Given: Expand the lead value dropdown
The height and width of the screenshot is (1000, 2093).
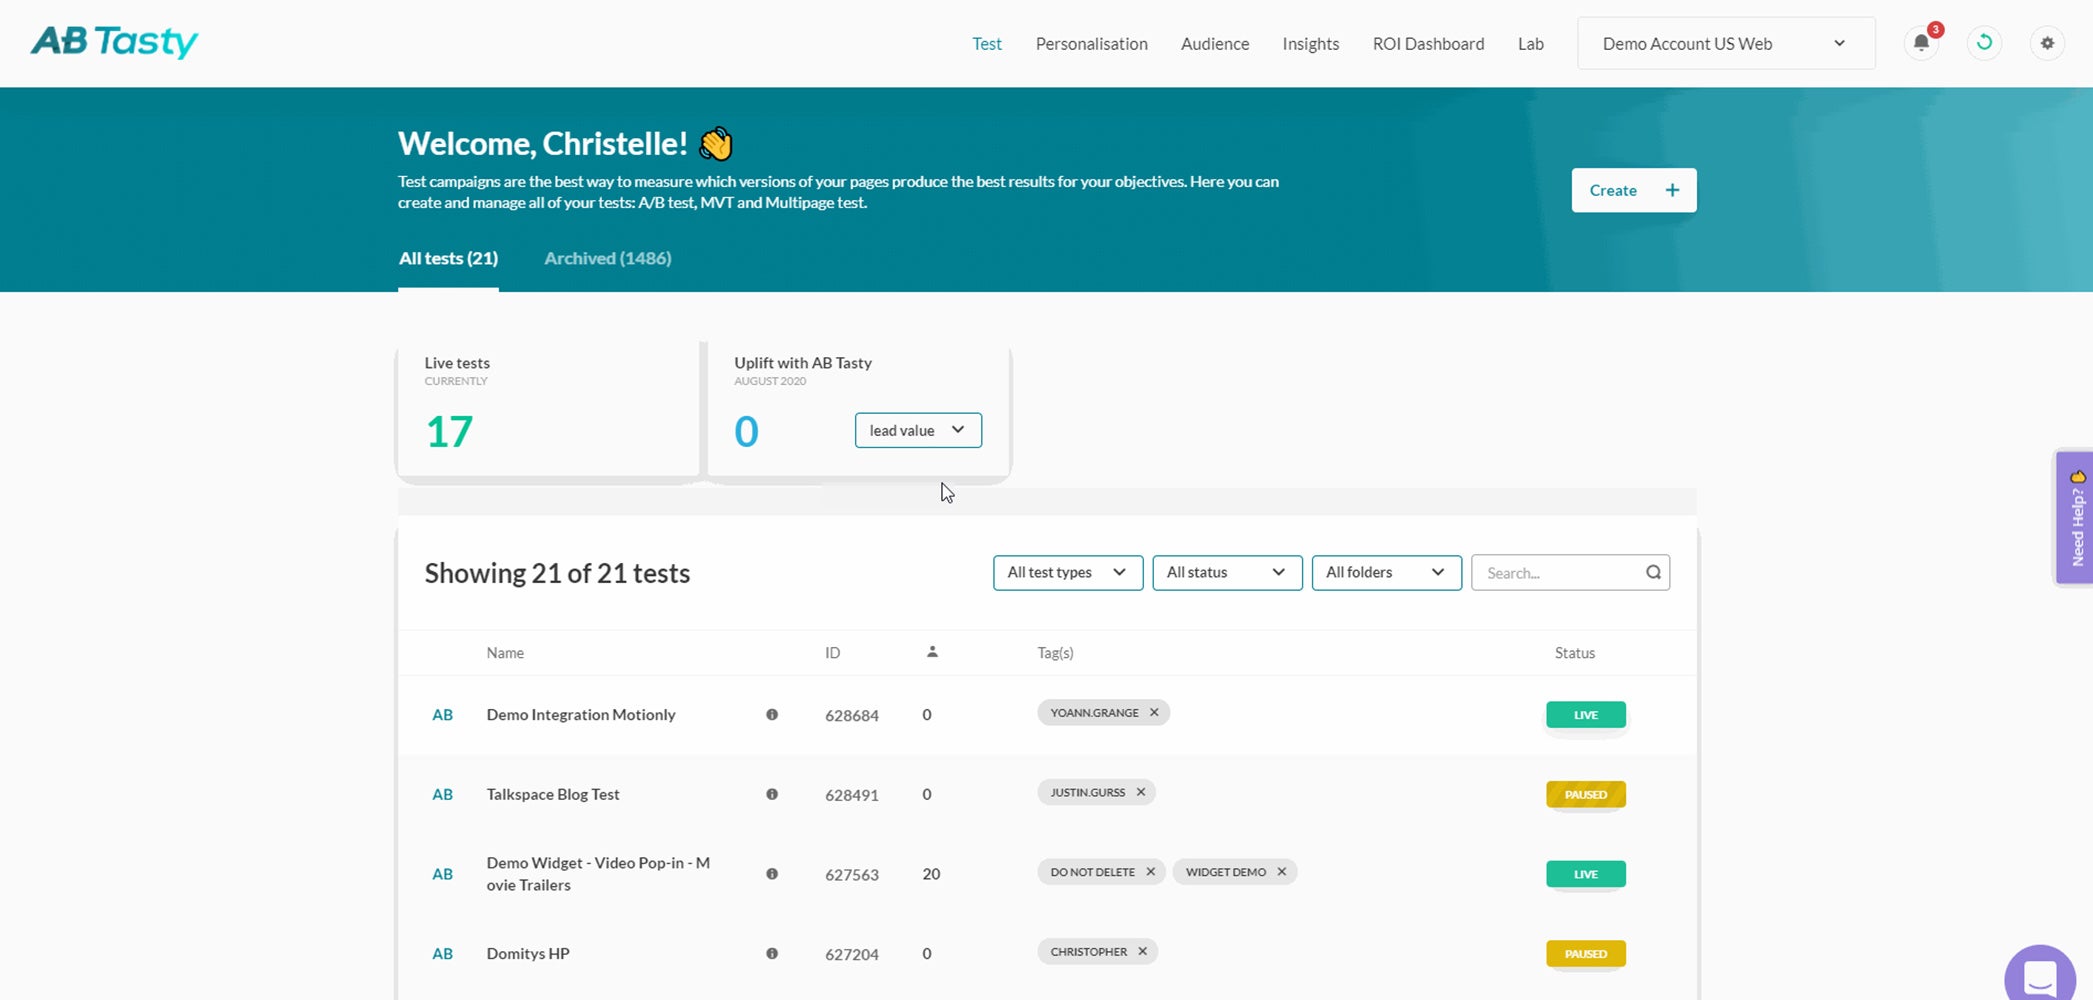Looking at the screenshot, I should [918, 430].
